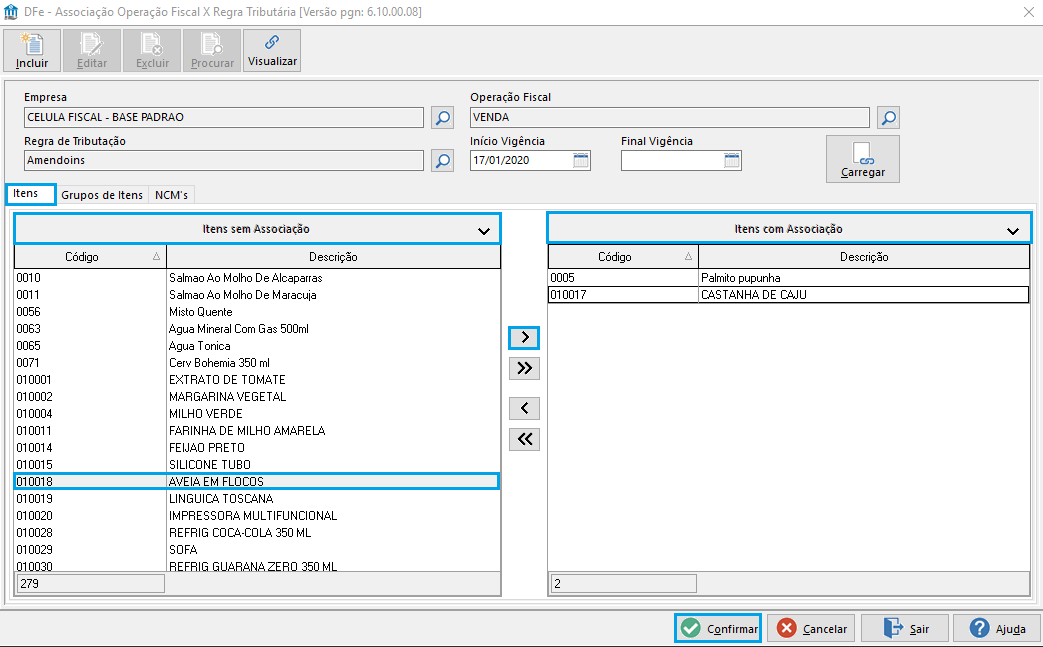Select Cerv Bohemia 350 ml row
Screen dimensions: 1043x647
coord(257,363)
